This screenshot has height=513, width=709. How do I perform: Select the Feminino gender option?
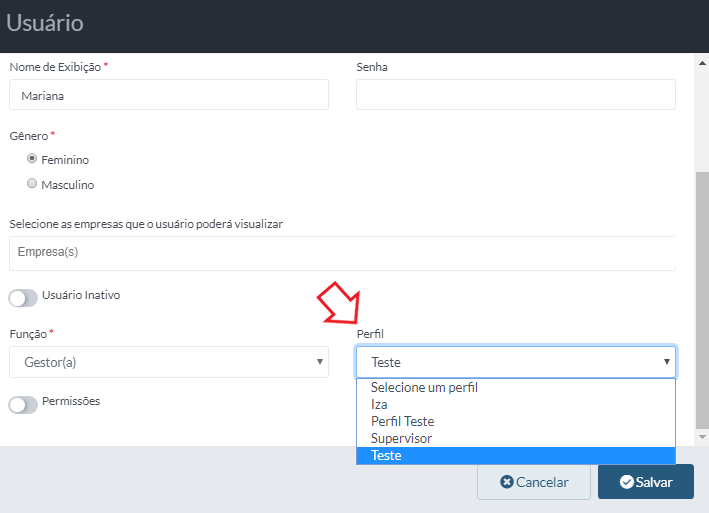pos(32,158)
